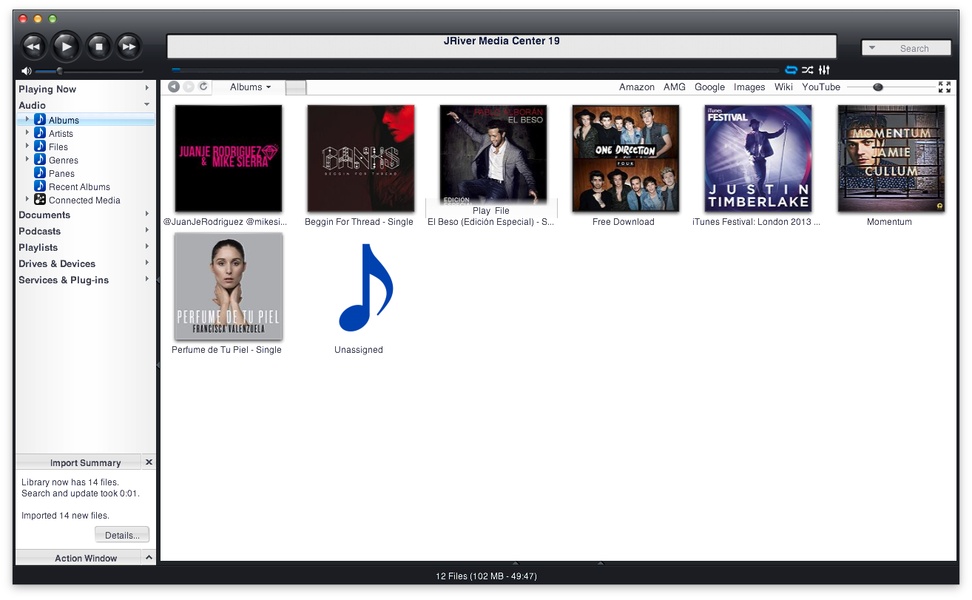Refresh the view with the reload icon
The image size is (972, 600).
[x=203, y=87]
